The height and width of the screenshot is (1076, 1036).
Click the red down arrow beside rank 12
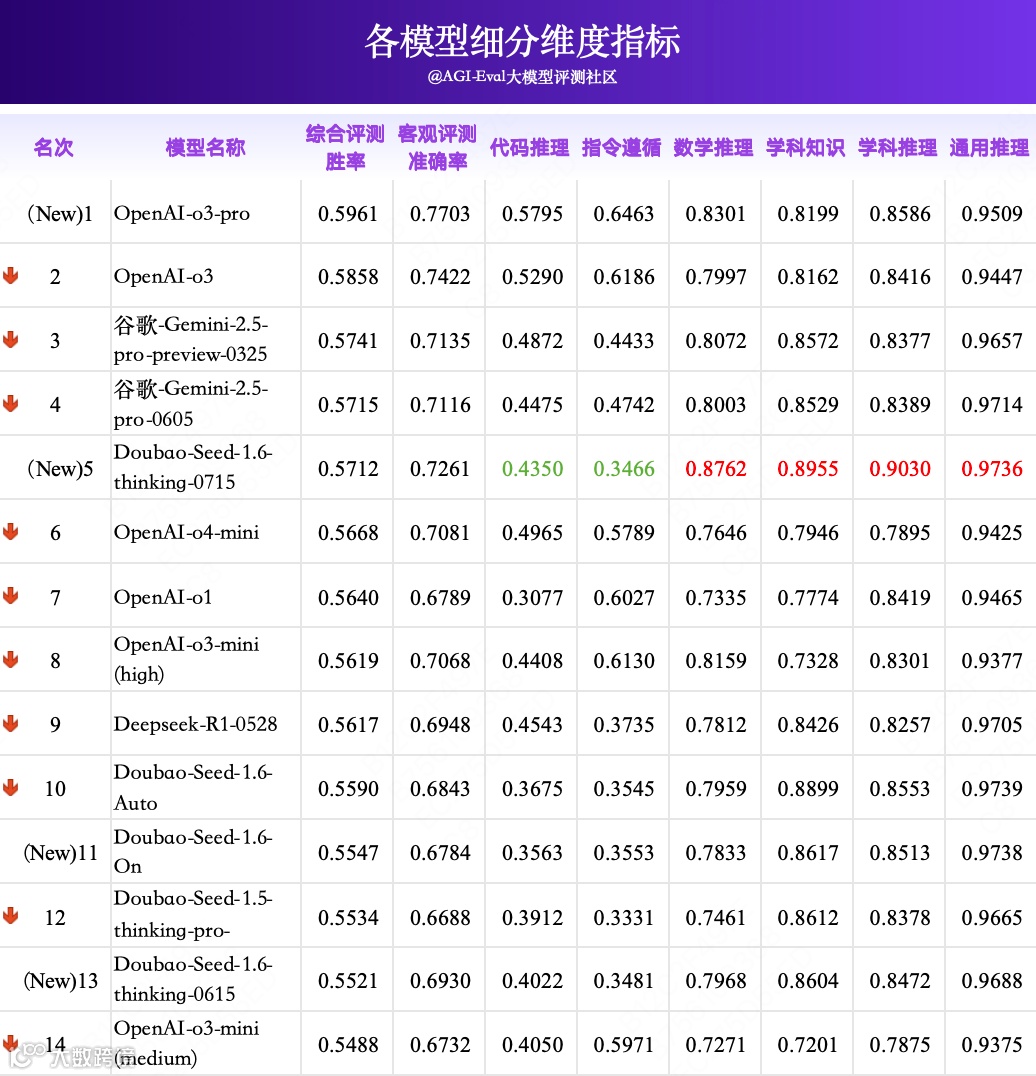10,915
